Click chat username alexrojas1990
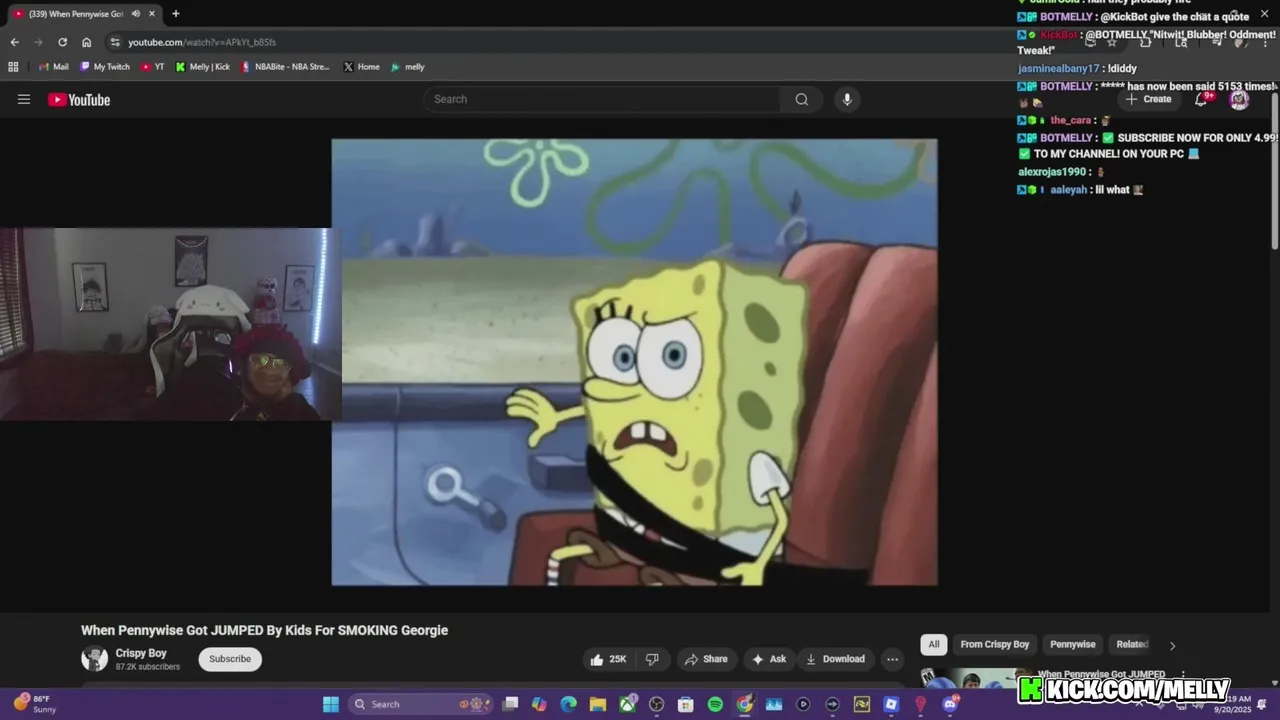The height and width of the screenshot is (720, 1280). pos(1052,172)
